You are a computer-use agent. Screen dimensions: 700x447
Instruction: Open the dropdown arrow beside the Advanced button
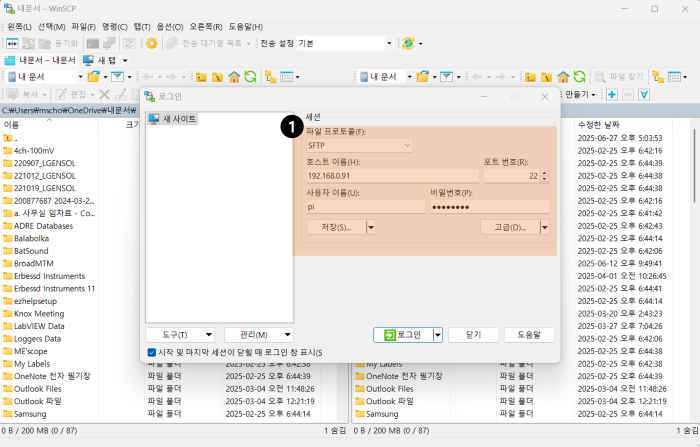click(545, 227)
